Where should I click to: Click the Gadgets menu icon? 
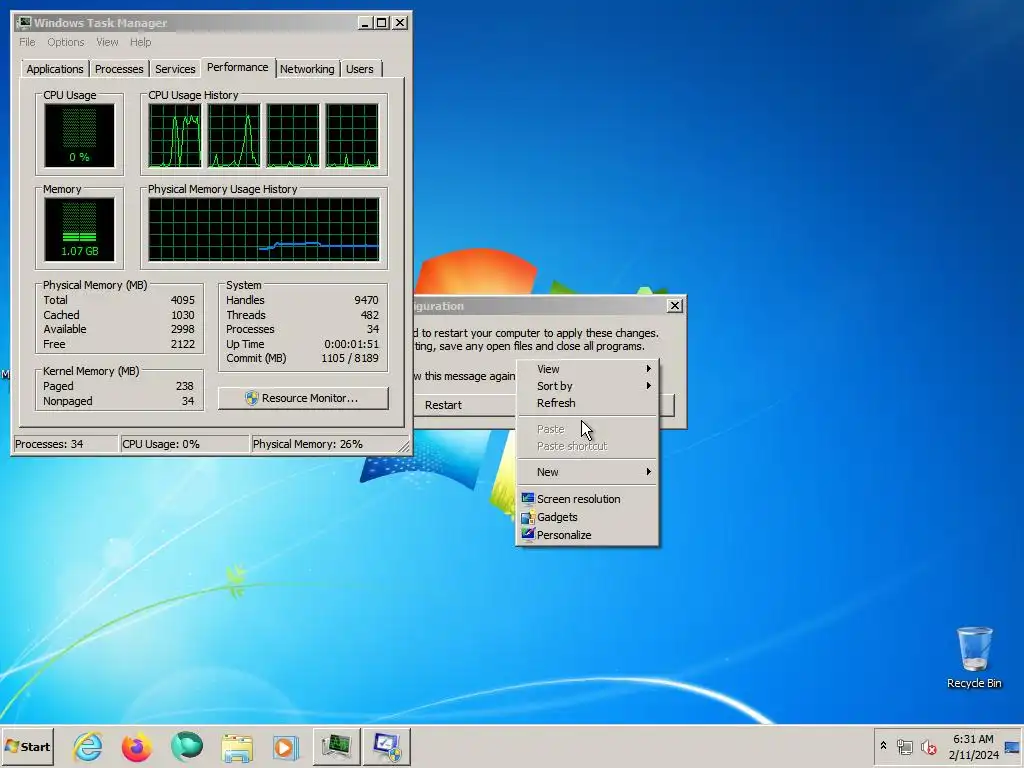tap(528, 517)
